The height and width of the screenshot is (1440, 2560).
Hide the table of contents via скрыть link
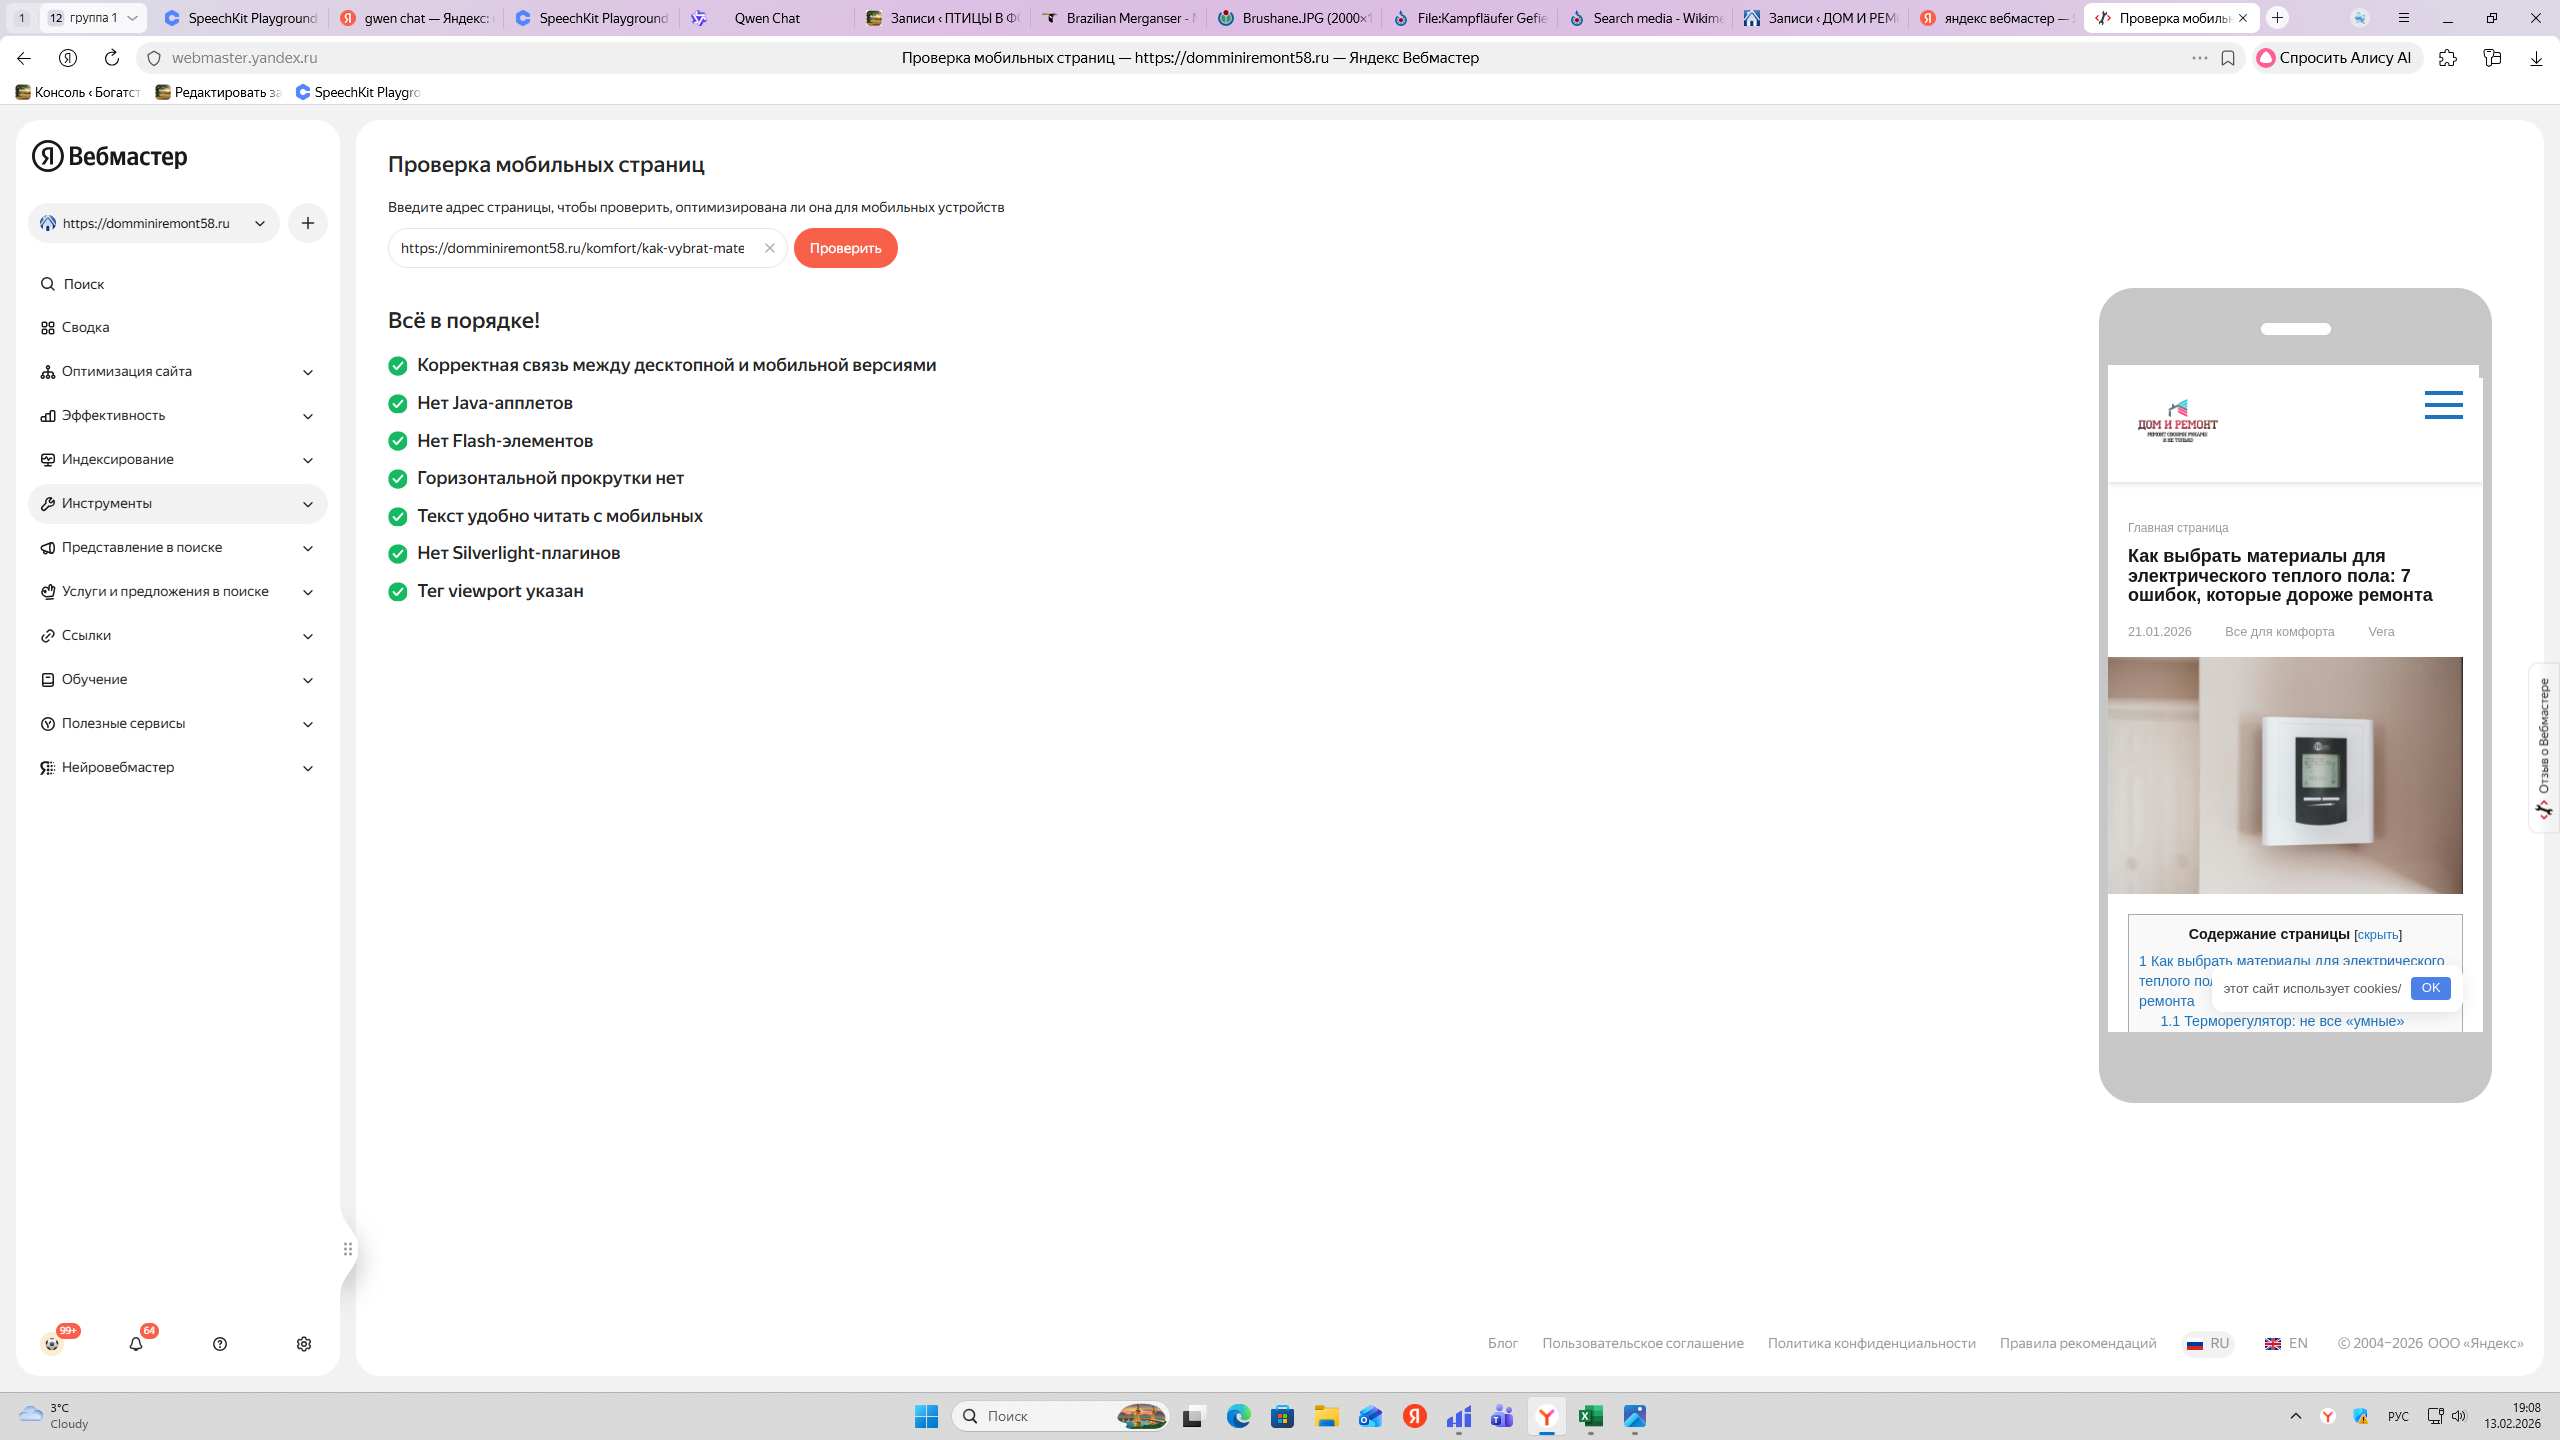pos(2377,934)
